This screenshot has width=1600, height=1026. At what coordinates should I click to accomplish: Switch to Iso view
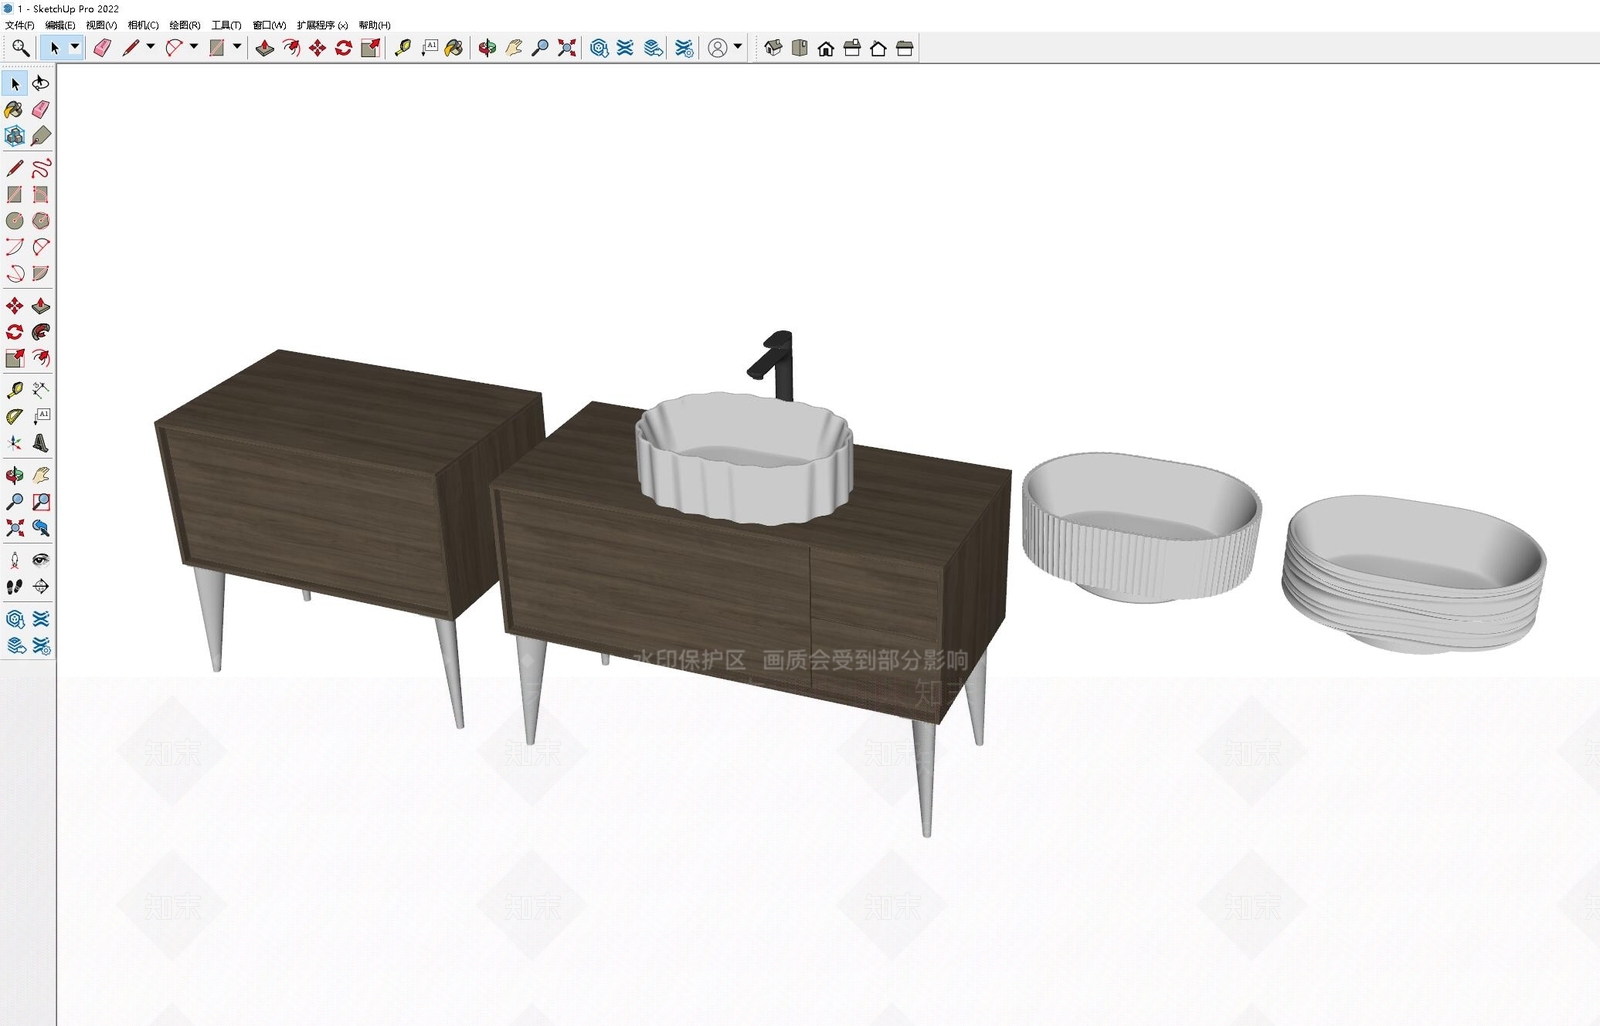(x=773, y=48)
